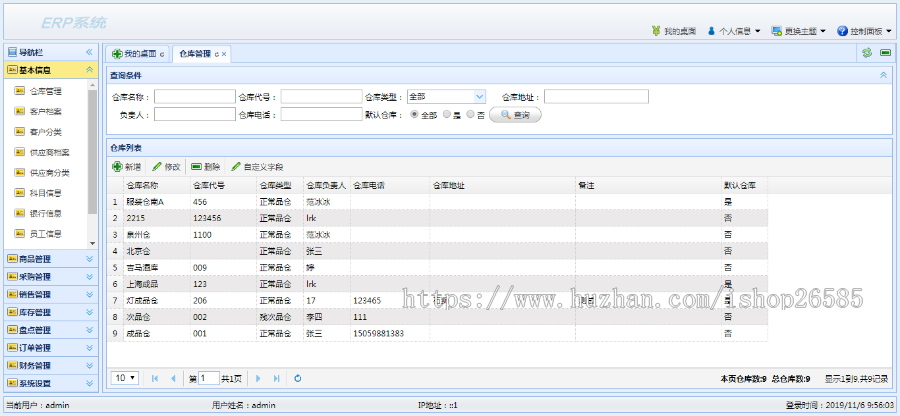This screenshot has height=416, width=900.
Task: Open 供应商分类 in sidebar
Action: 49,173
